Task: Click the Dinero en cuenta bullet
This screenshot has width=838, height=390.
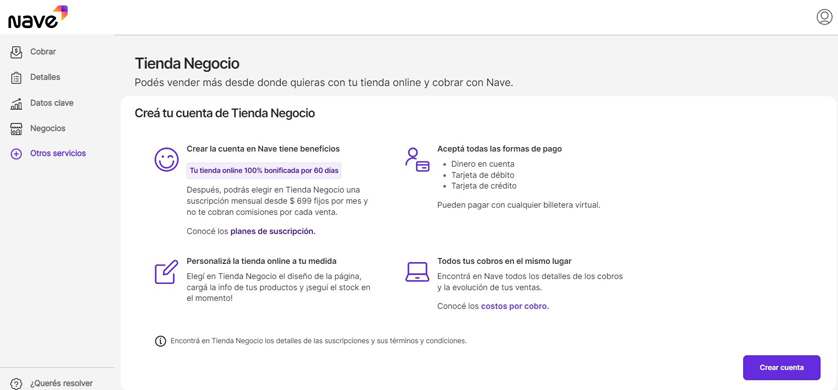Action: (483, 164)
